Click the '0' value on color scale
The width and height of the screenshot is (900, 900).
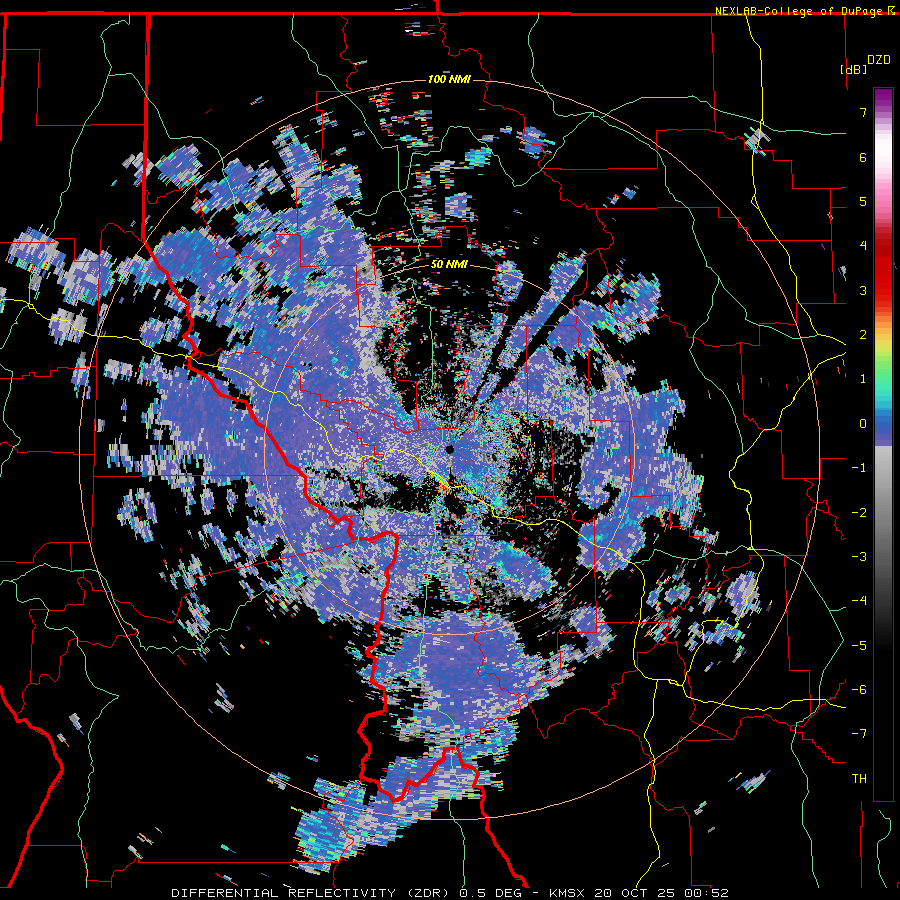point(863,424)
